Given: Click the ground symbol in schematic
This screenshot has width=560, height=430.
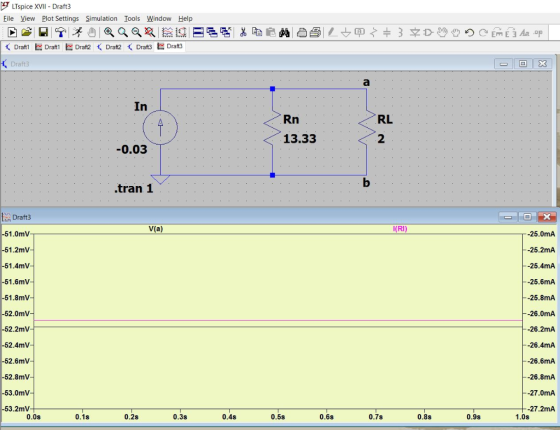Looking at the screenshot, I should click(160, 179).
